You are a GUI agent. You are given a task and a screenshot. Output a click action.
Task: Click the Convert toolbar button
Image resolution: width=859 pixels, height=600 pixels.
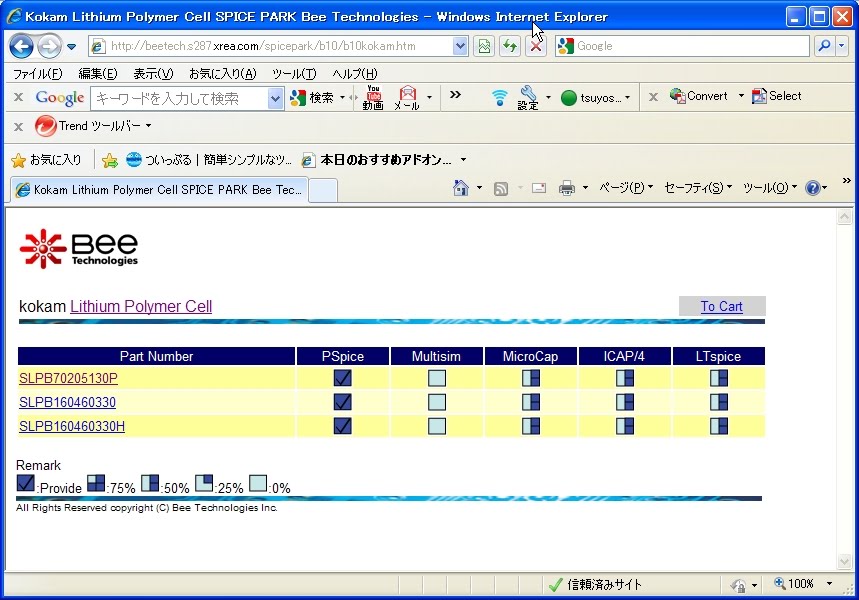(x=699, y=96)
